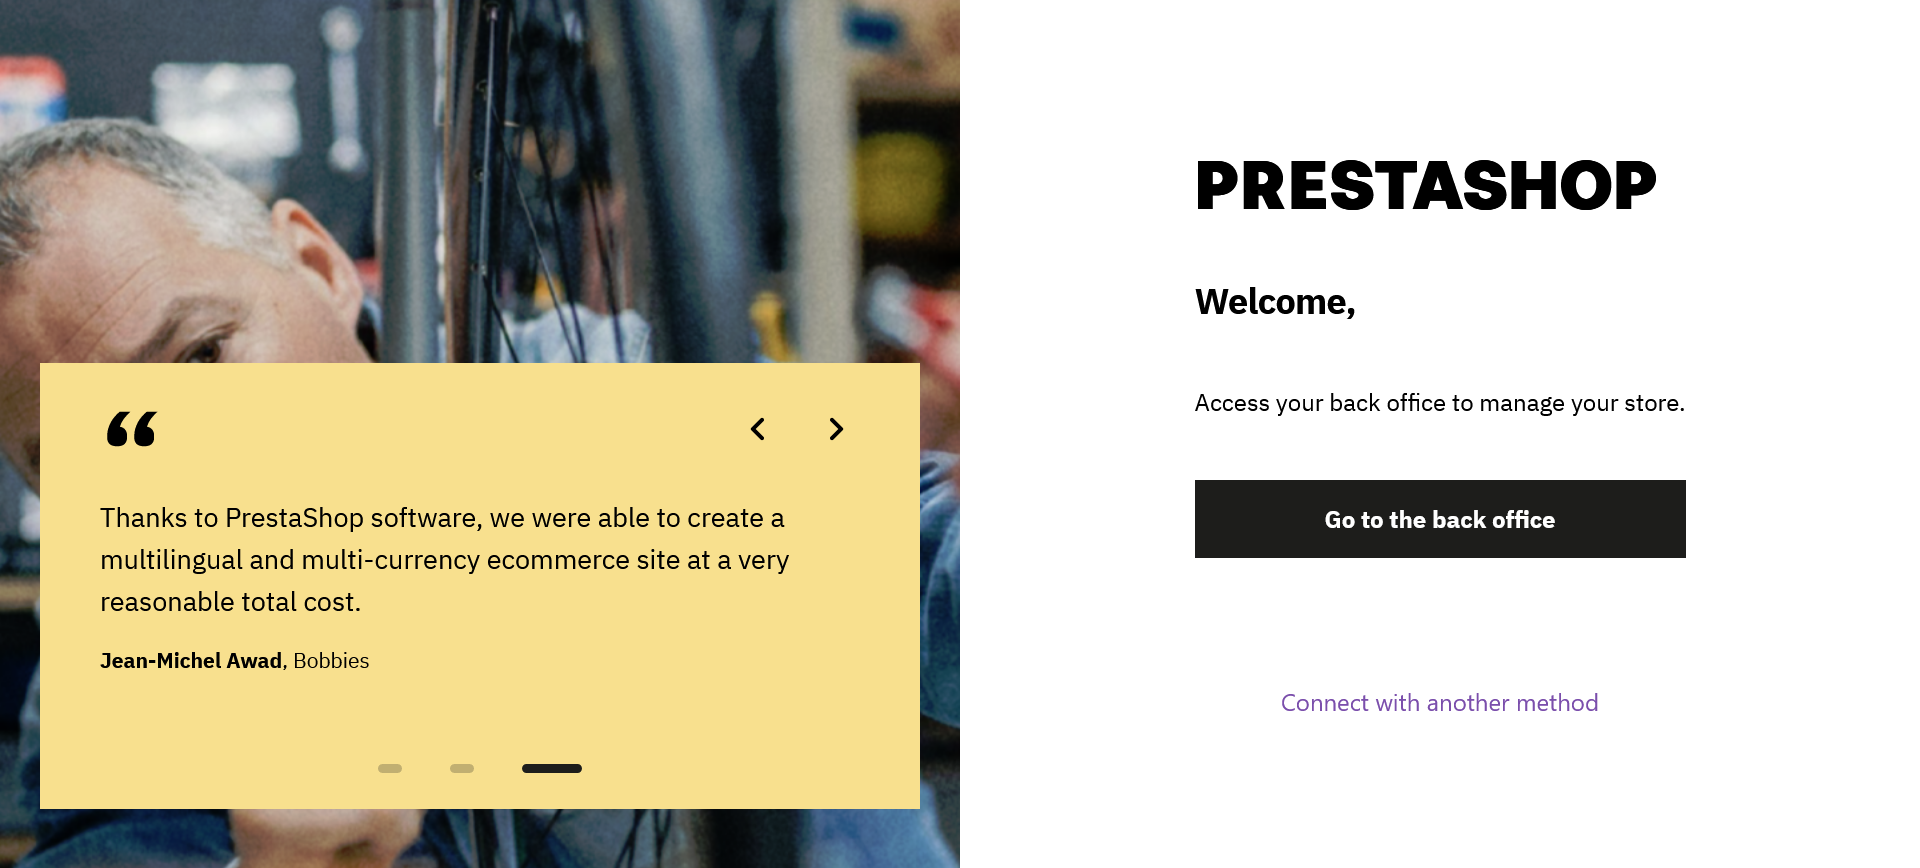Viewport: 1920px width, 868px height.
Task: Click the Welcome heading
Action: pos(1275,302)
